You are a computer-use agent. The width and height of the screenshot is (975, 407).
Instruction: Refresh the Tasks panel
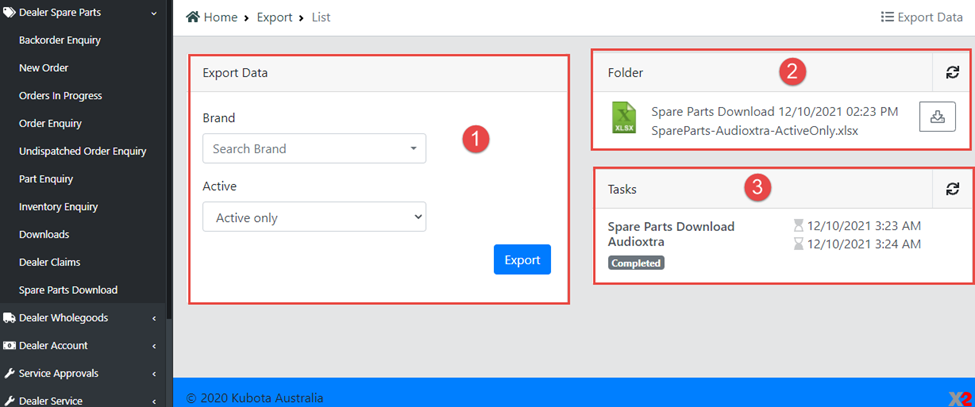pyautogui.click(x=952, y=188)
